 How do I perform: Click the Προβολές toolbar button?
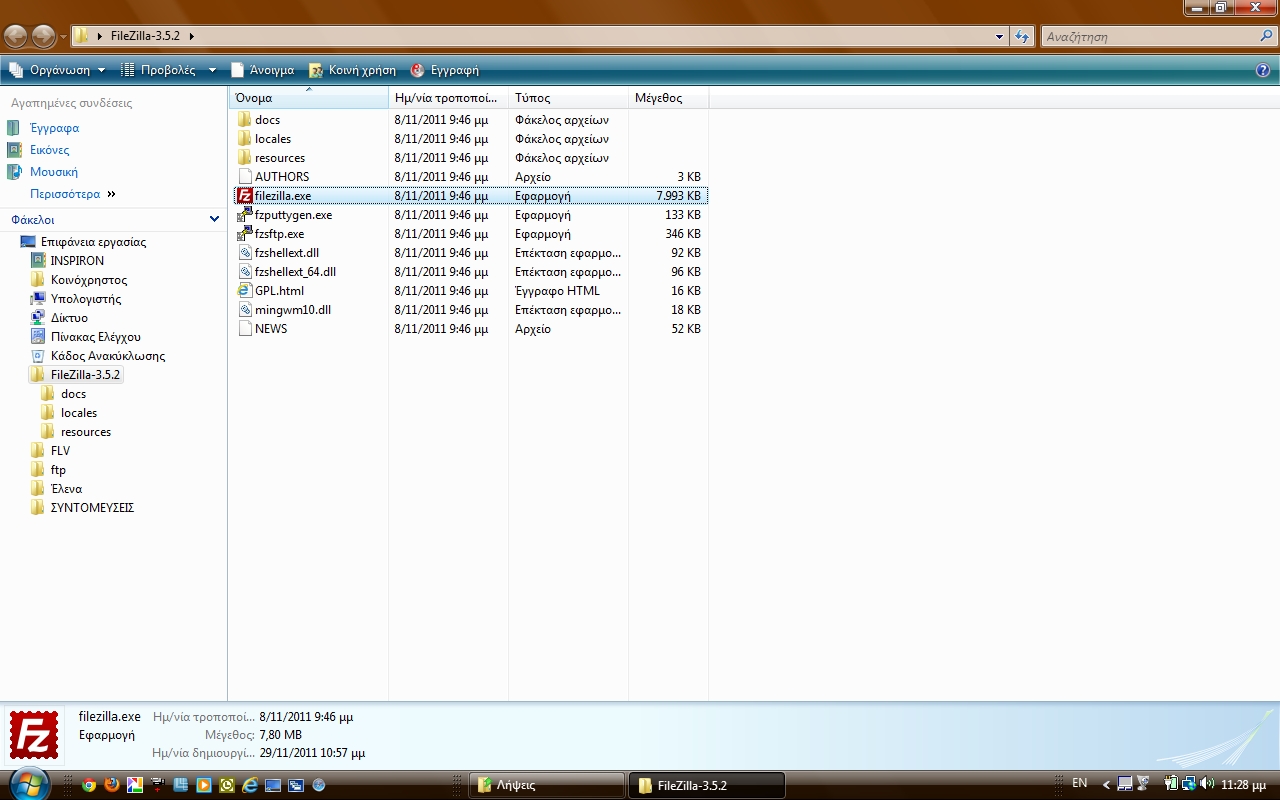coord(159,70)
